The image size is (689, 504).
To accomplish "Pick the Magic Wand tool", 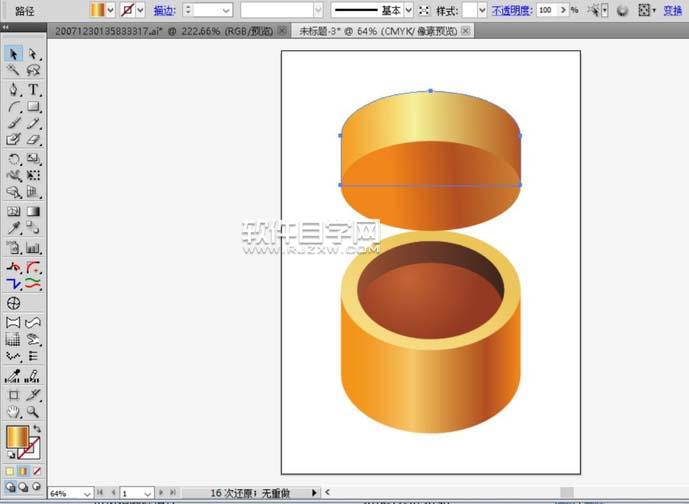I will click(14, 71).
